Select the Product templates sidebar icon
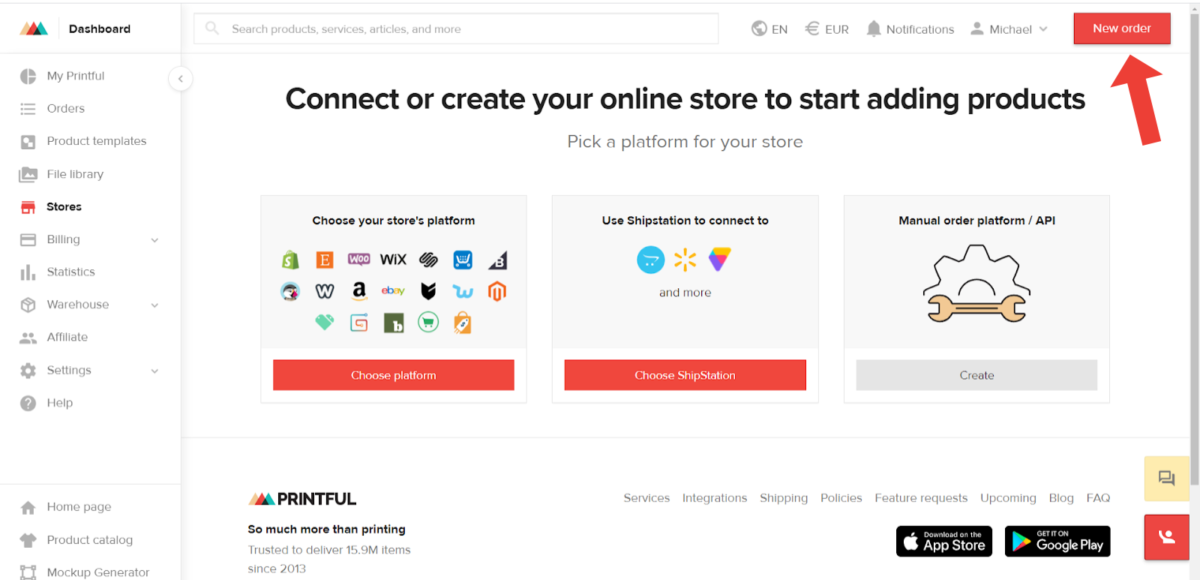Screen dimensions: 1200x580 click(x=28, y=141)
